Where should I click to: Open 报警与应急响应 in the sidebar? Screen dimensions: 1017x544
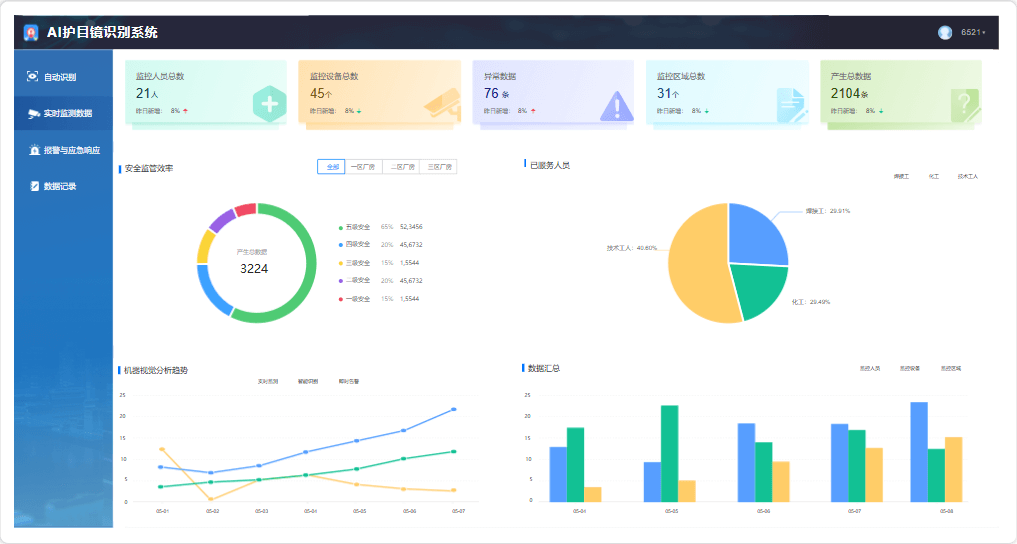click(x=64, y=150)
